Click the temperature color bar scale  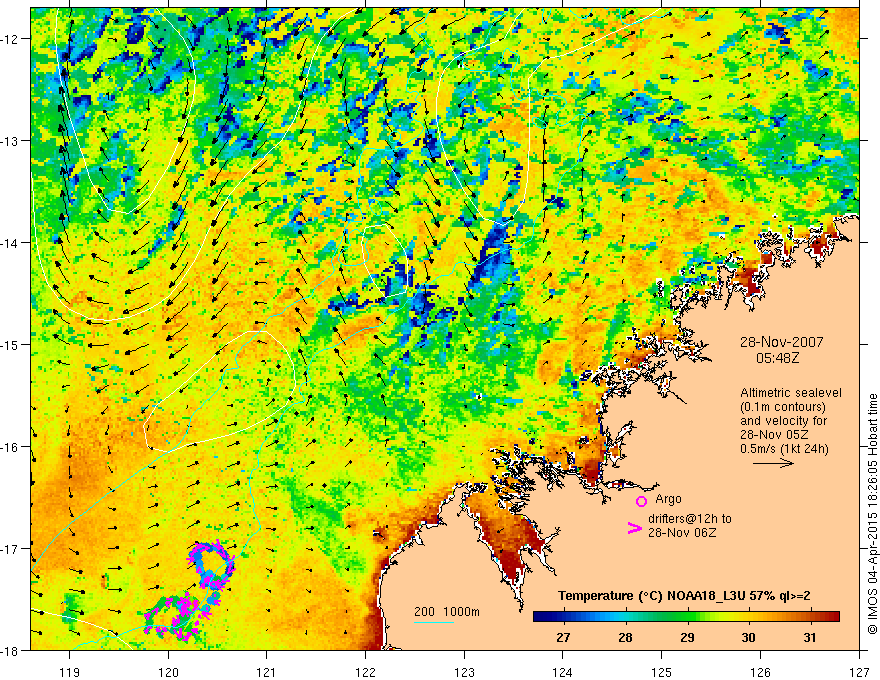(686, 617)
